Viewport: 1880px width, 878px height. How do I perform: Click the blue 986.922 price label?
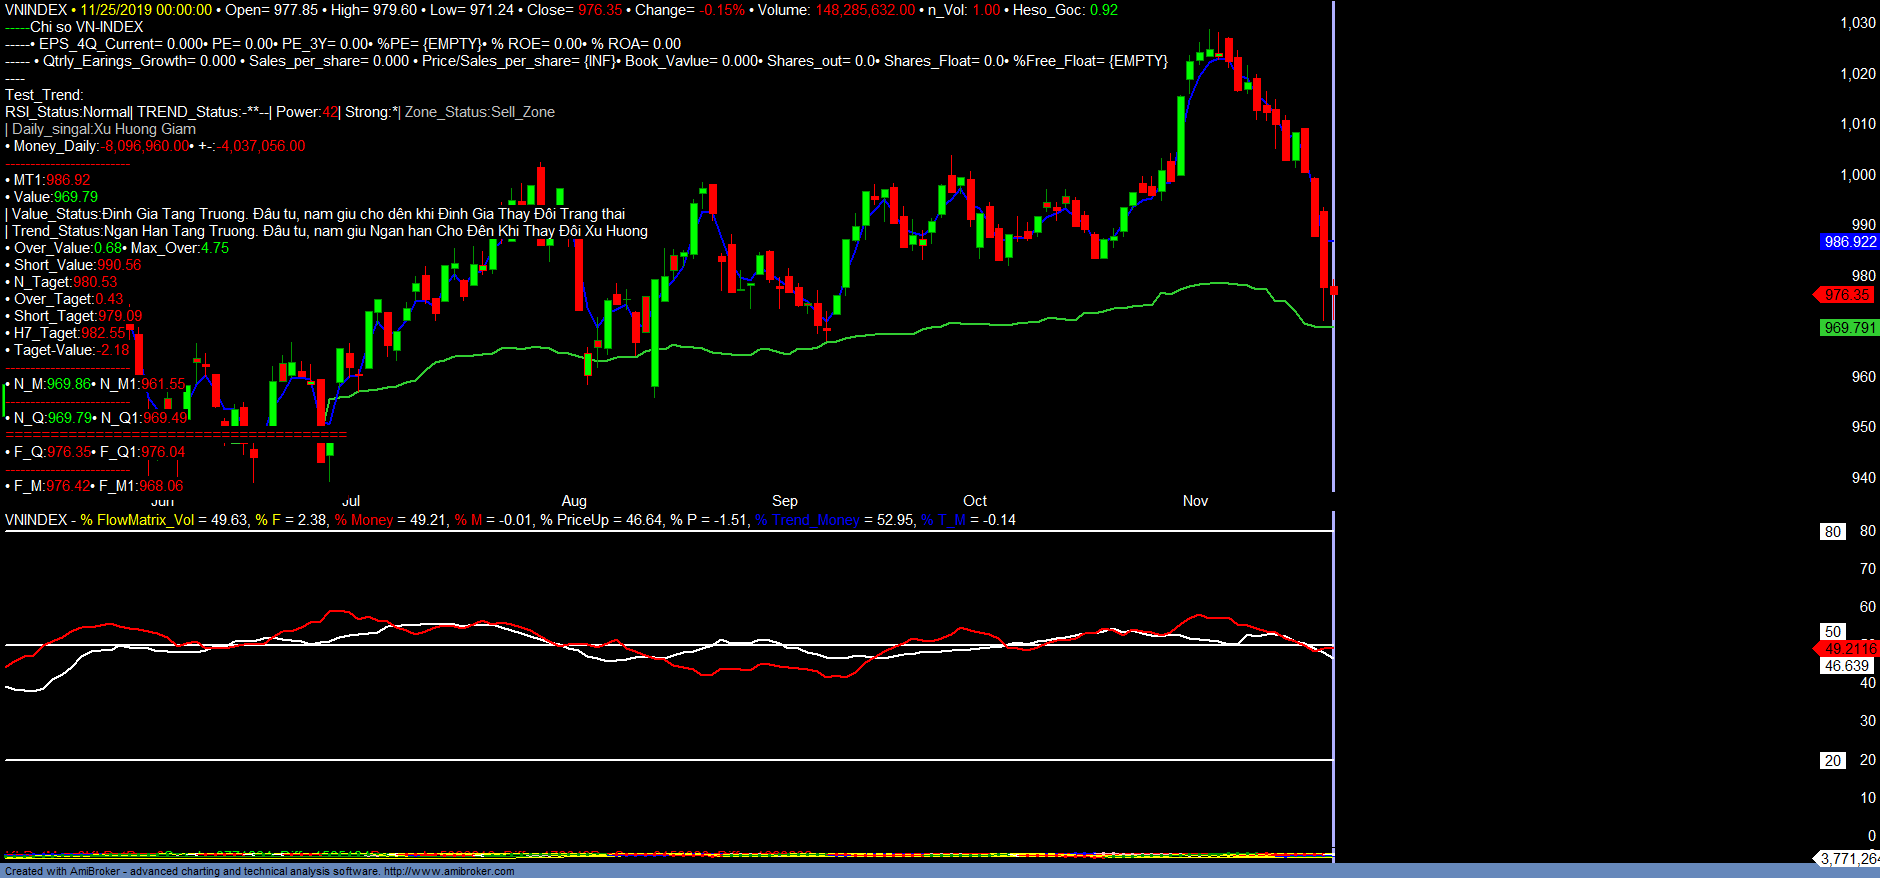(1849, 242)
